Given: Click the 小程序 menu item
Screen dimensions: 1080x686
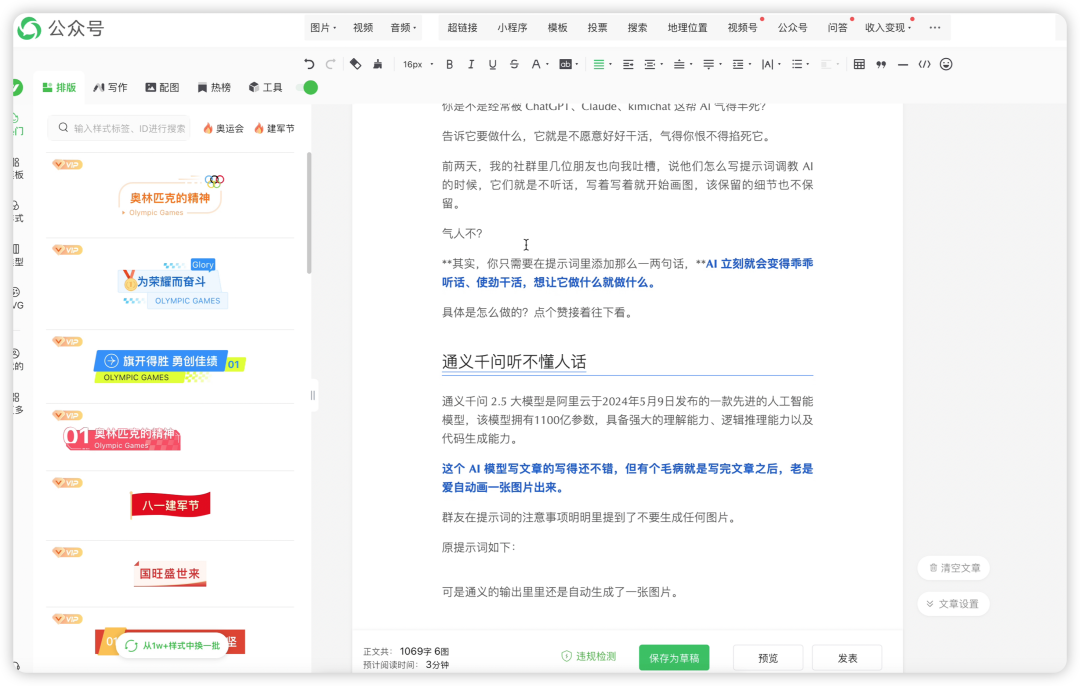Looking at the screenshot, I should coord(512,28).
